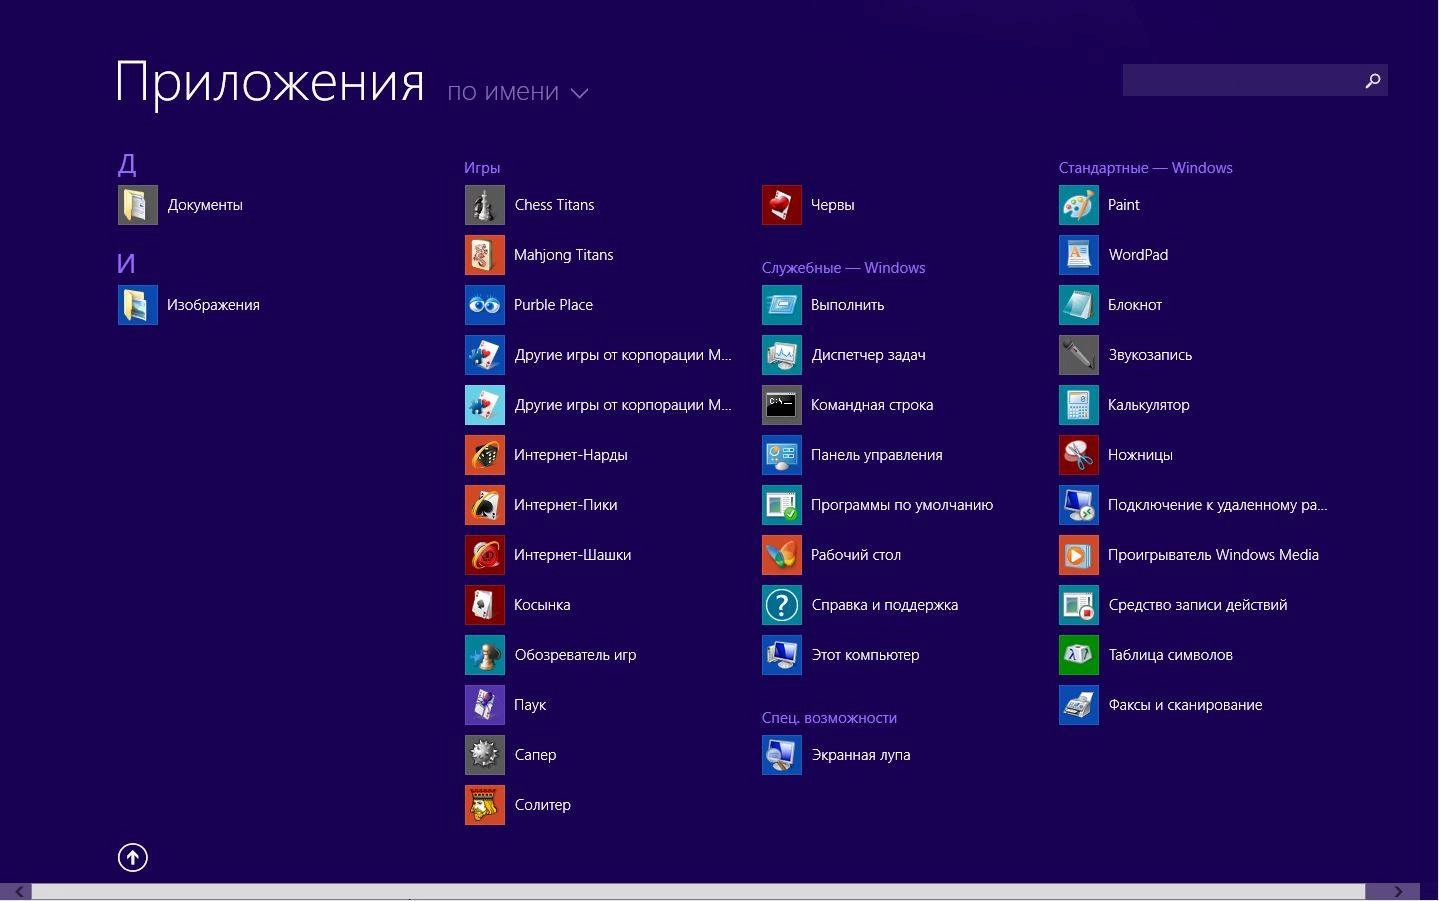Open Блокнот notepad

1111,305
